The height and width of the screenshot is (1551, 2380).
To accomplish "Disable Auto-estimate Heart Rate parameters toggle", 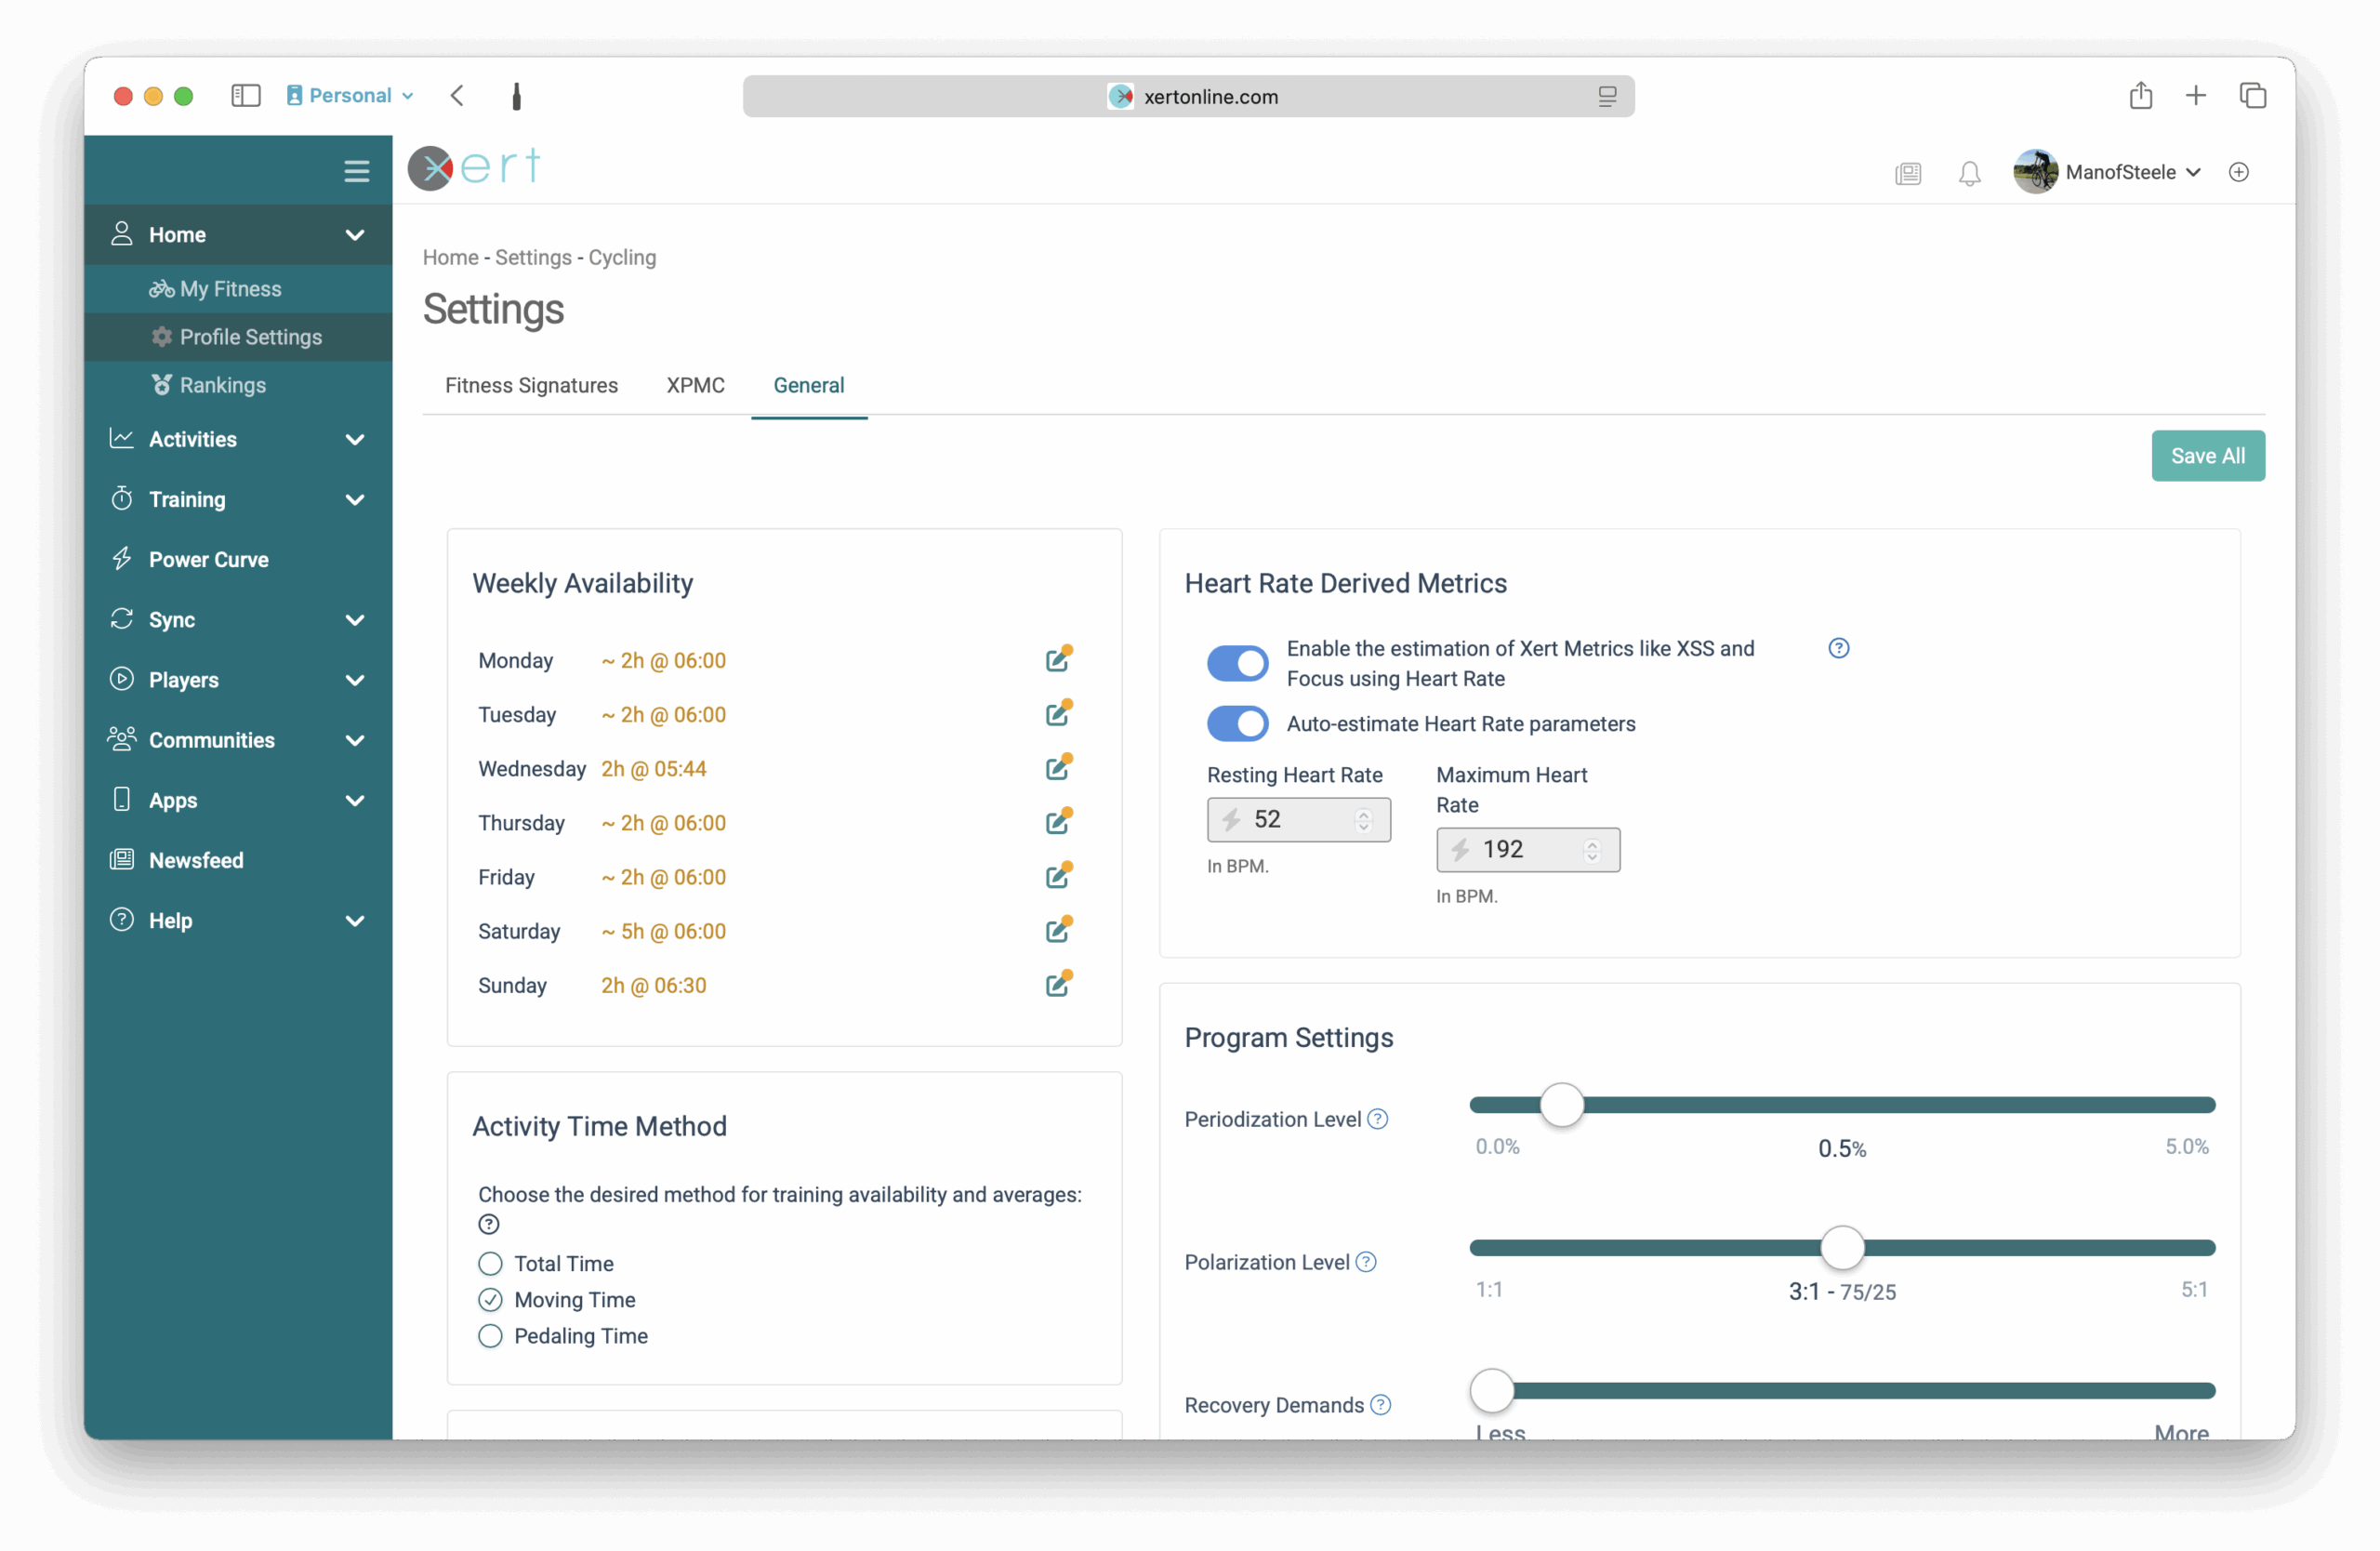I will (x=1237, y=723).
